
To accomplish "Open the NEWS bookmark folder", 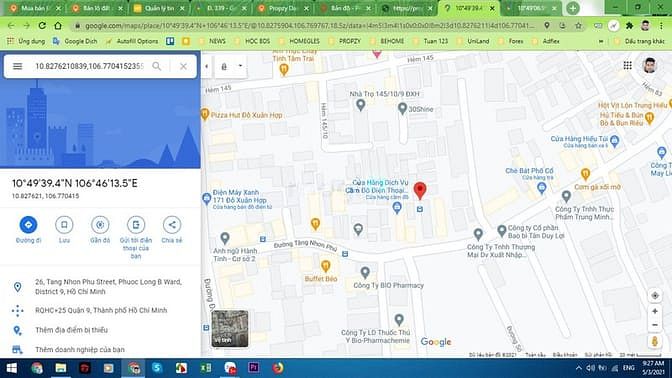I will (x=213, y=41).
